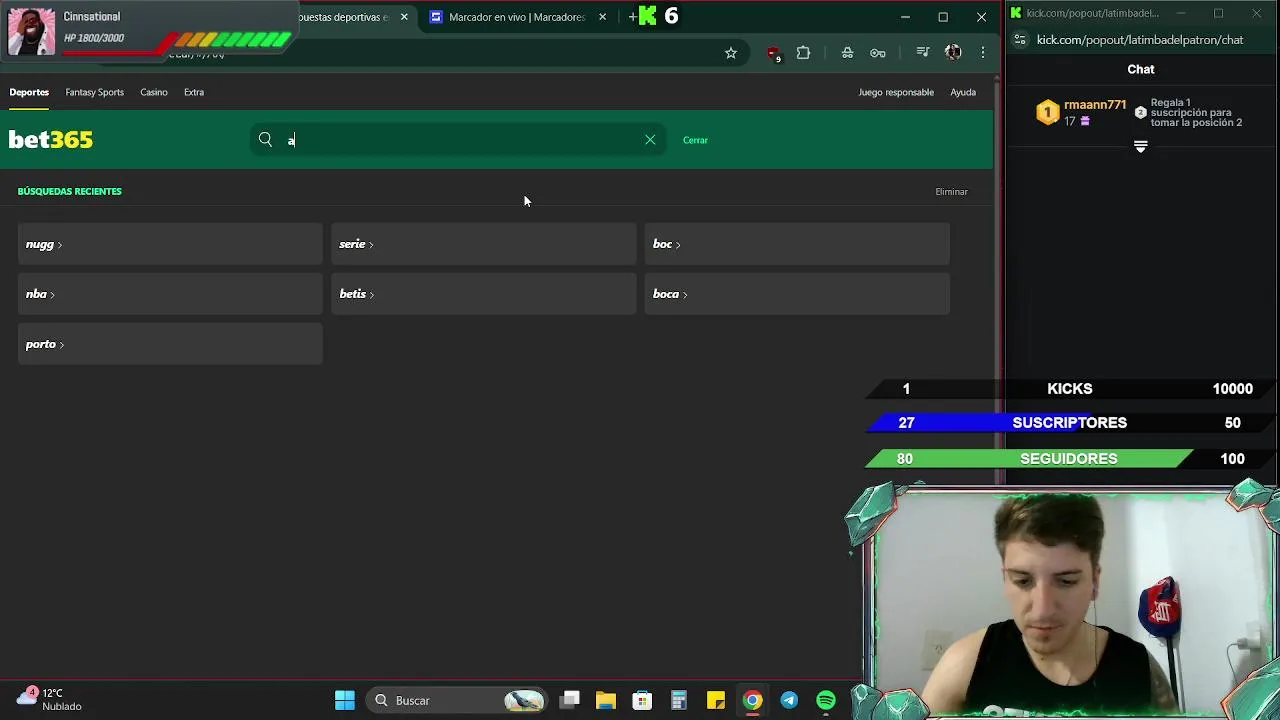Click Cerrar to close search

tap(695, 140)
